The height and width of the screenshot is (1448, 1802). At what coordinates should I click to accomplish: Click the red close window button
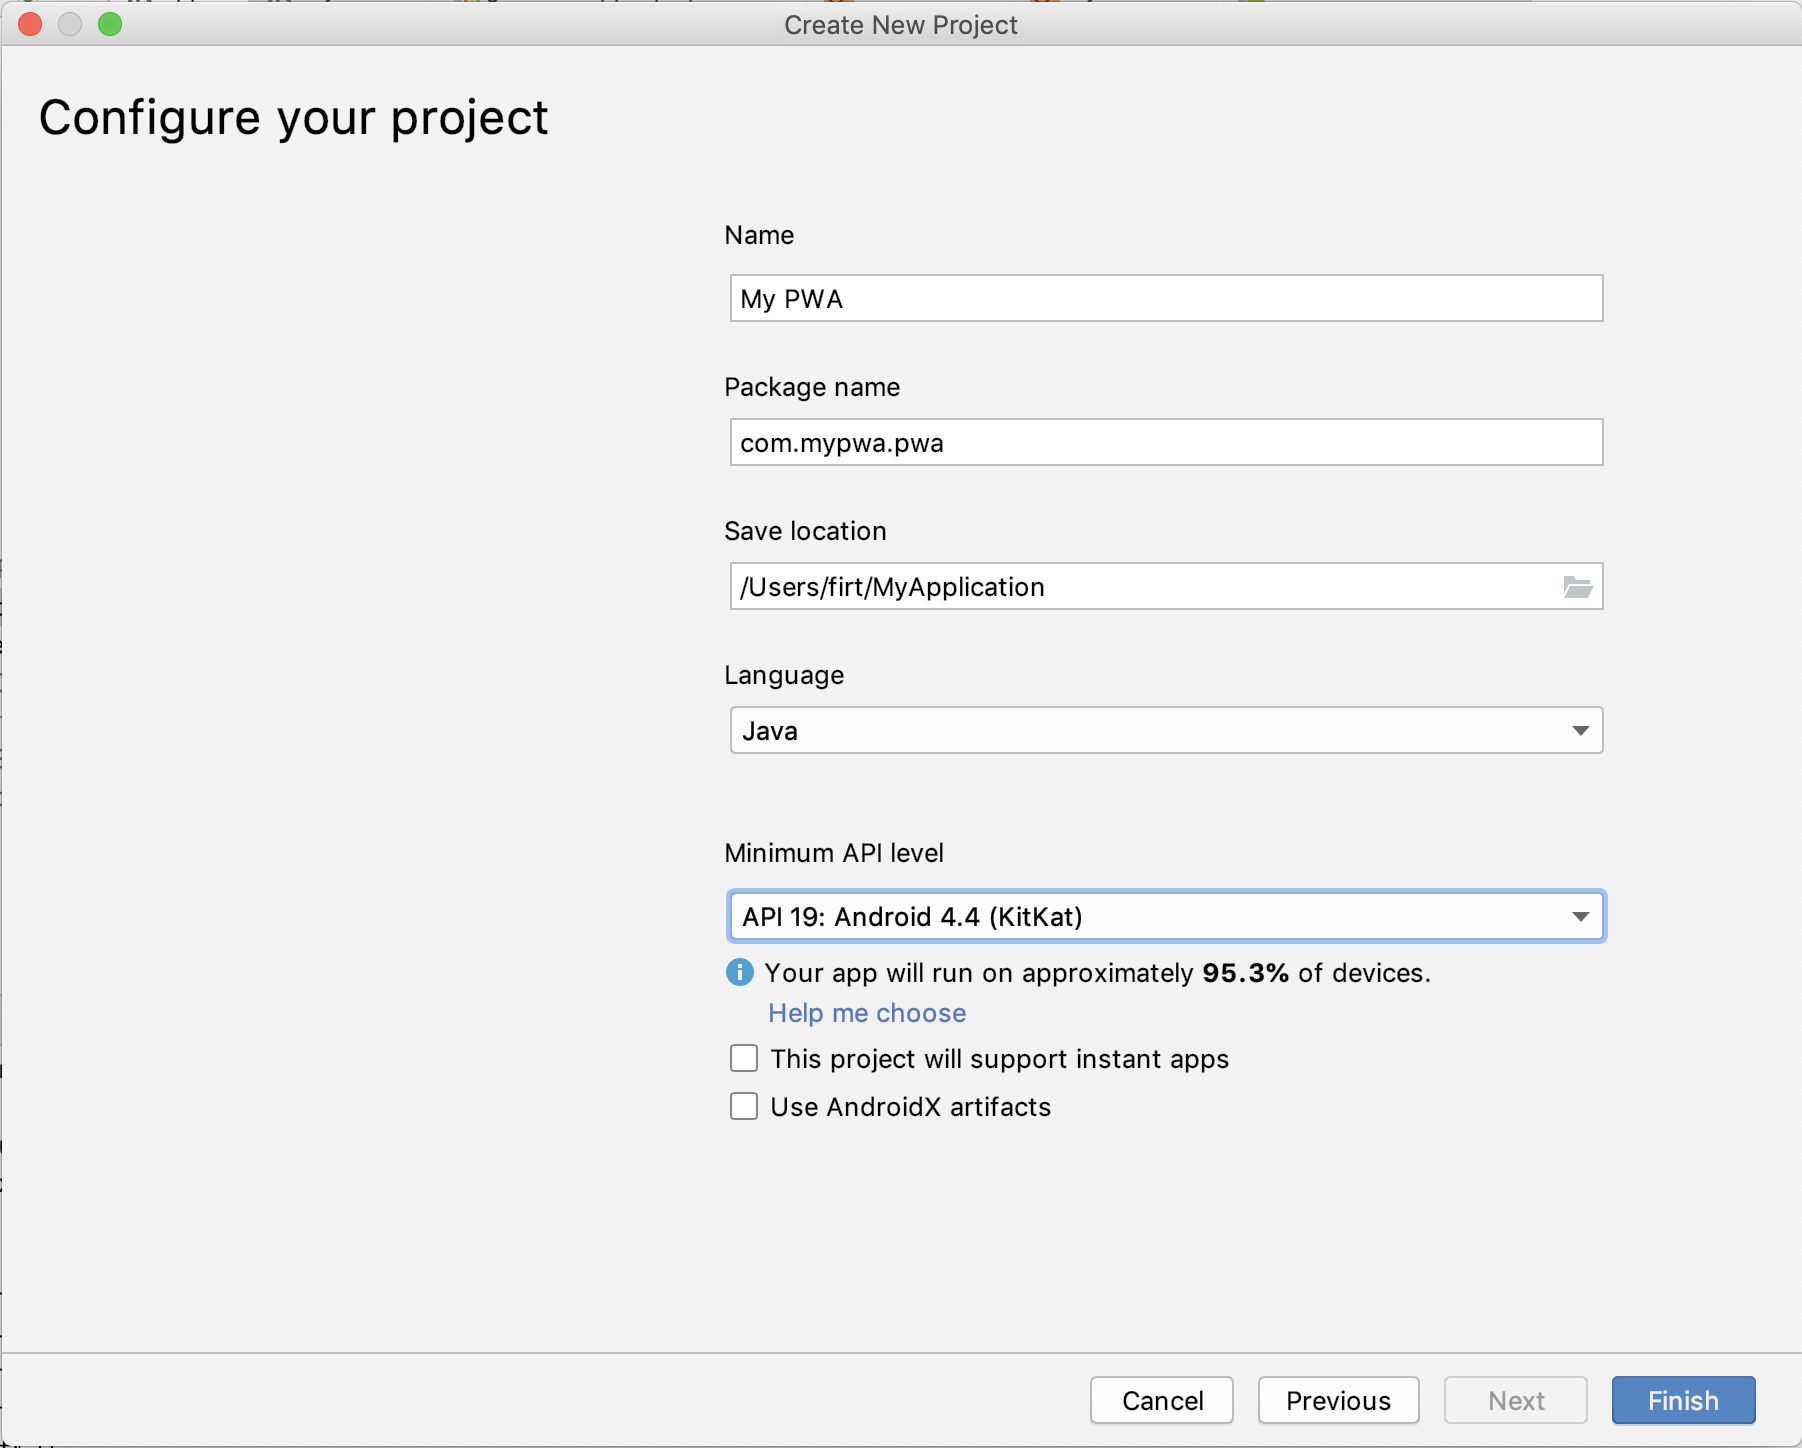point(30,24)
